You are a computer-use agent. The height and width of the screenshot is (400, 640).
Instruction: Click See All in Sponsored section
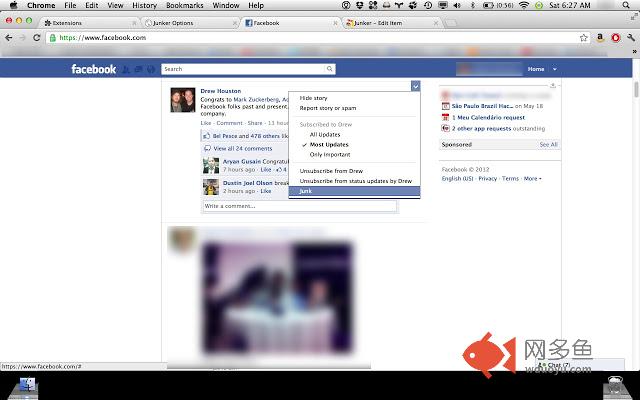(548, 145)
